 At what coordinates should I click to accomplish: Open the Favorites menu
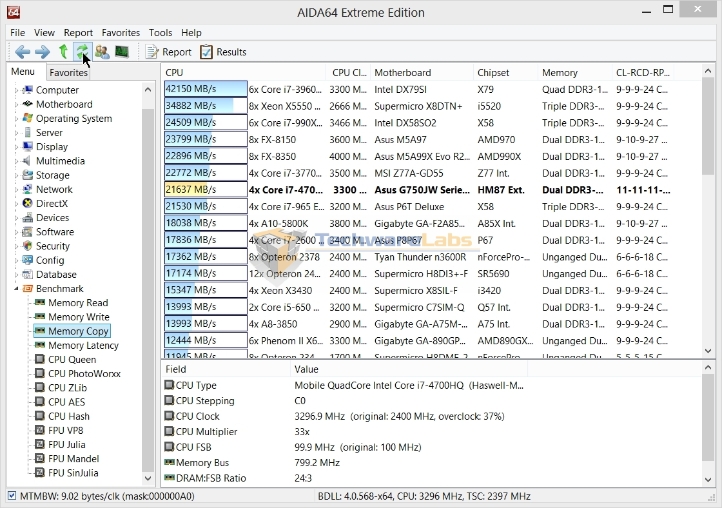(121, 33)
